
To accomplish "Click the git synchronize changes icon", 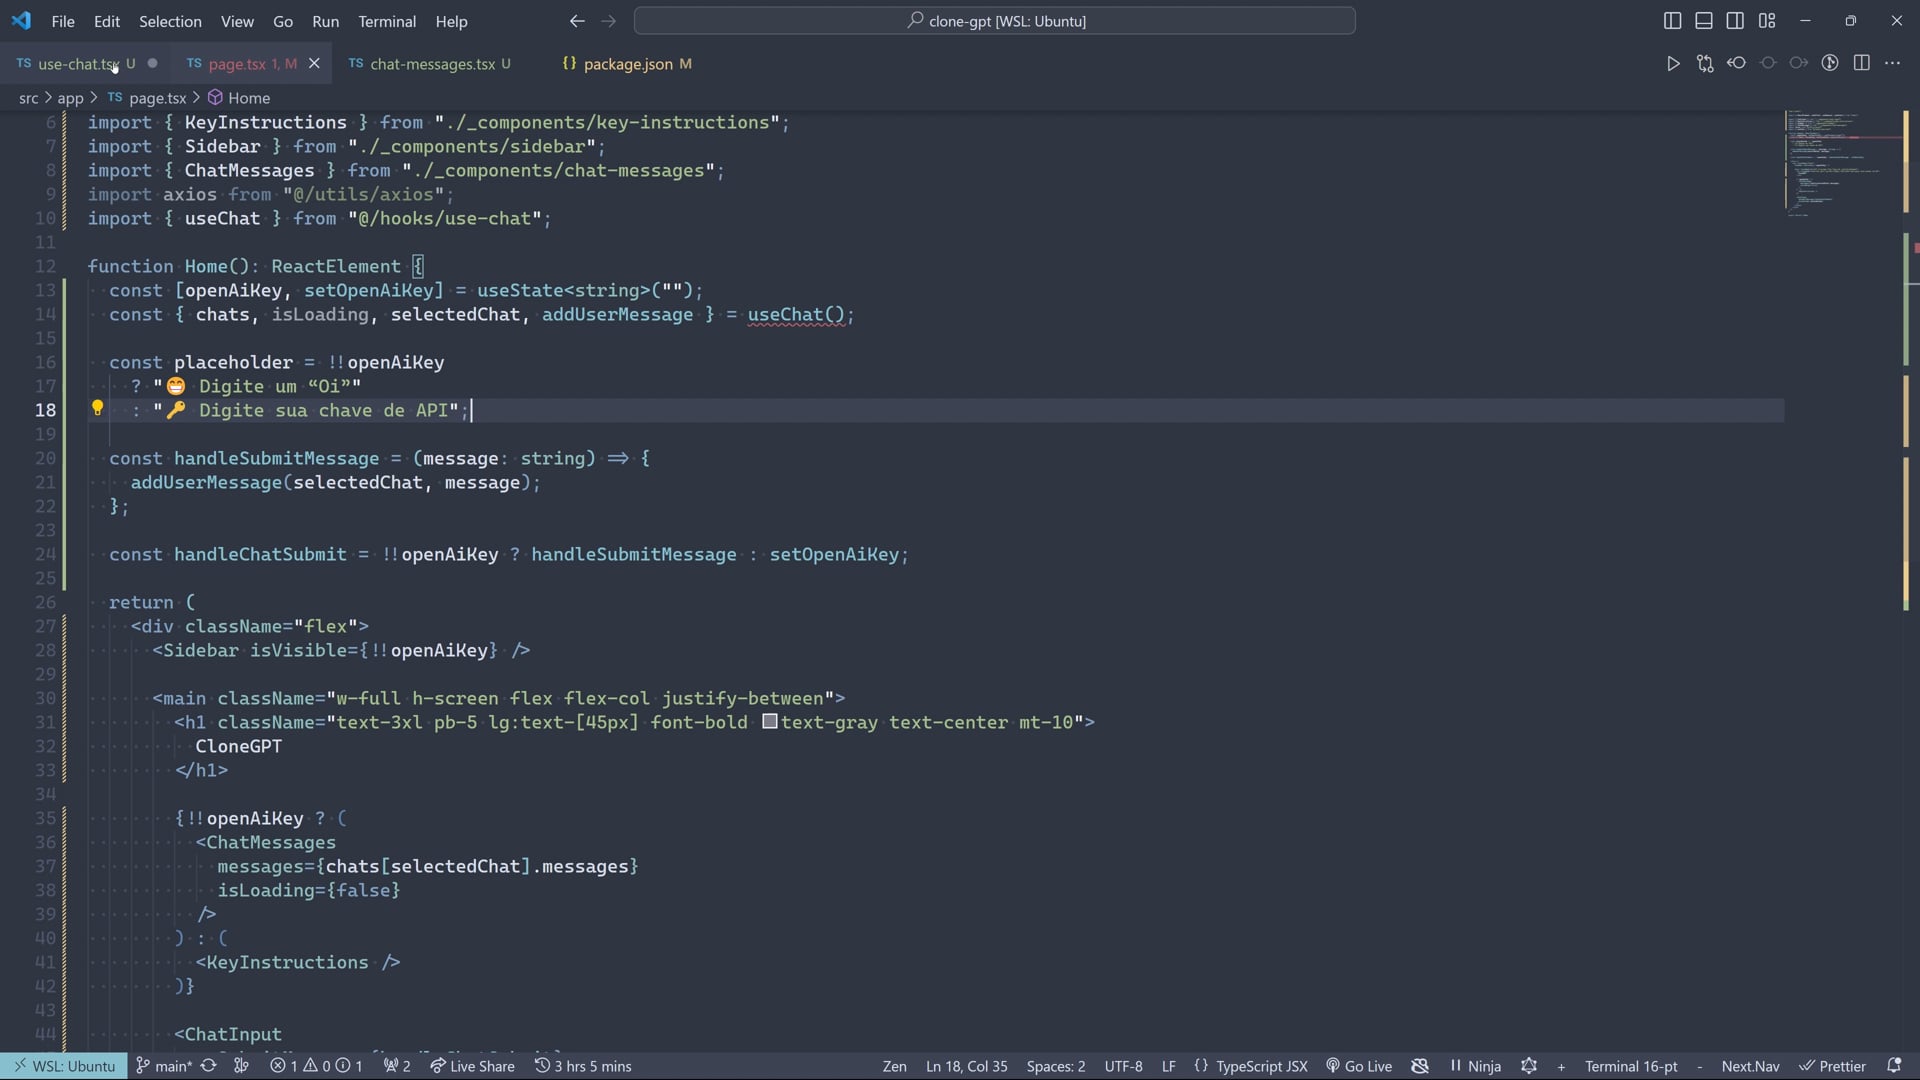I will [208, 1066].
